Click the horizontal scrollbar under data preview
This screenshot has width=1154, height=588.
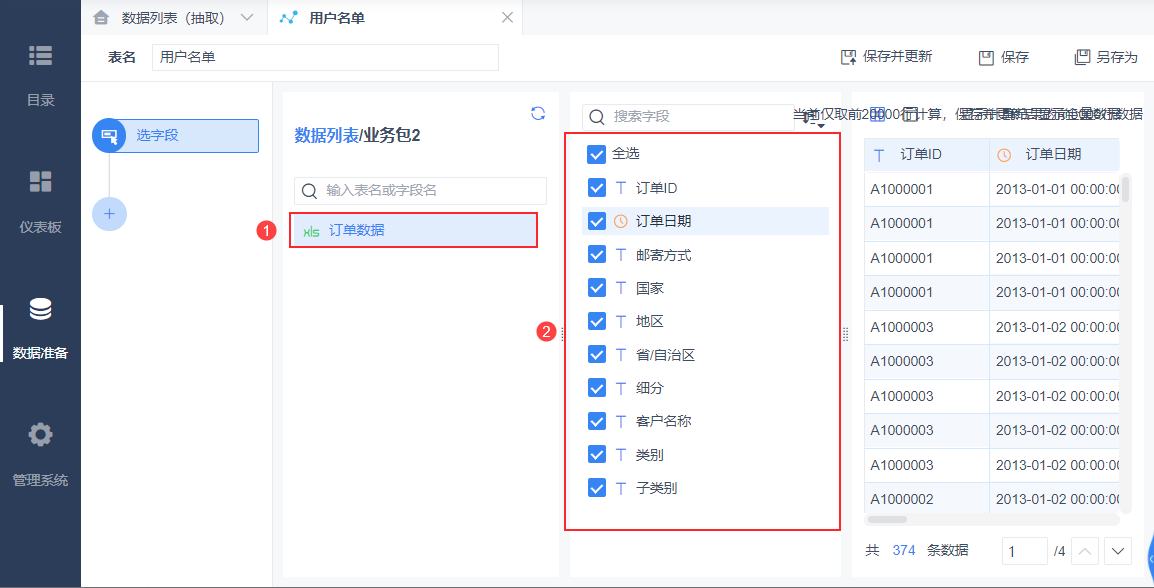[x=887, y=520]
